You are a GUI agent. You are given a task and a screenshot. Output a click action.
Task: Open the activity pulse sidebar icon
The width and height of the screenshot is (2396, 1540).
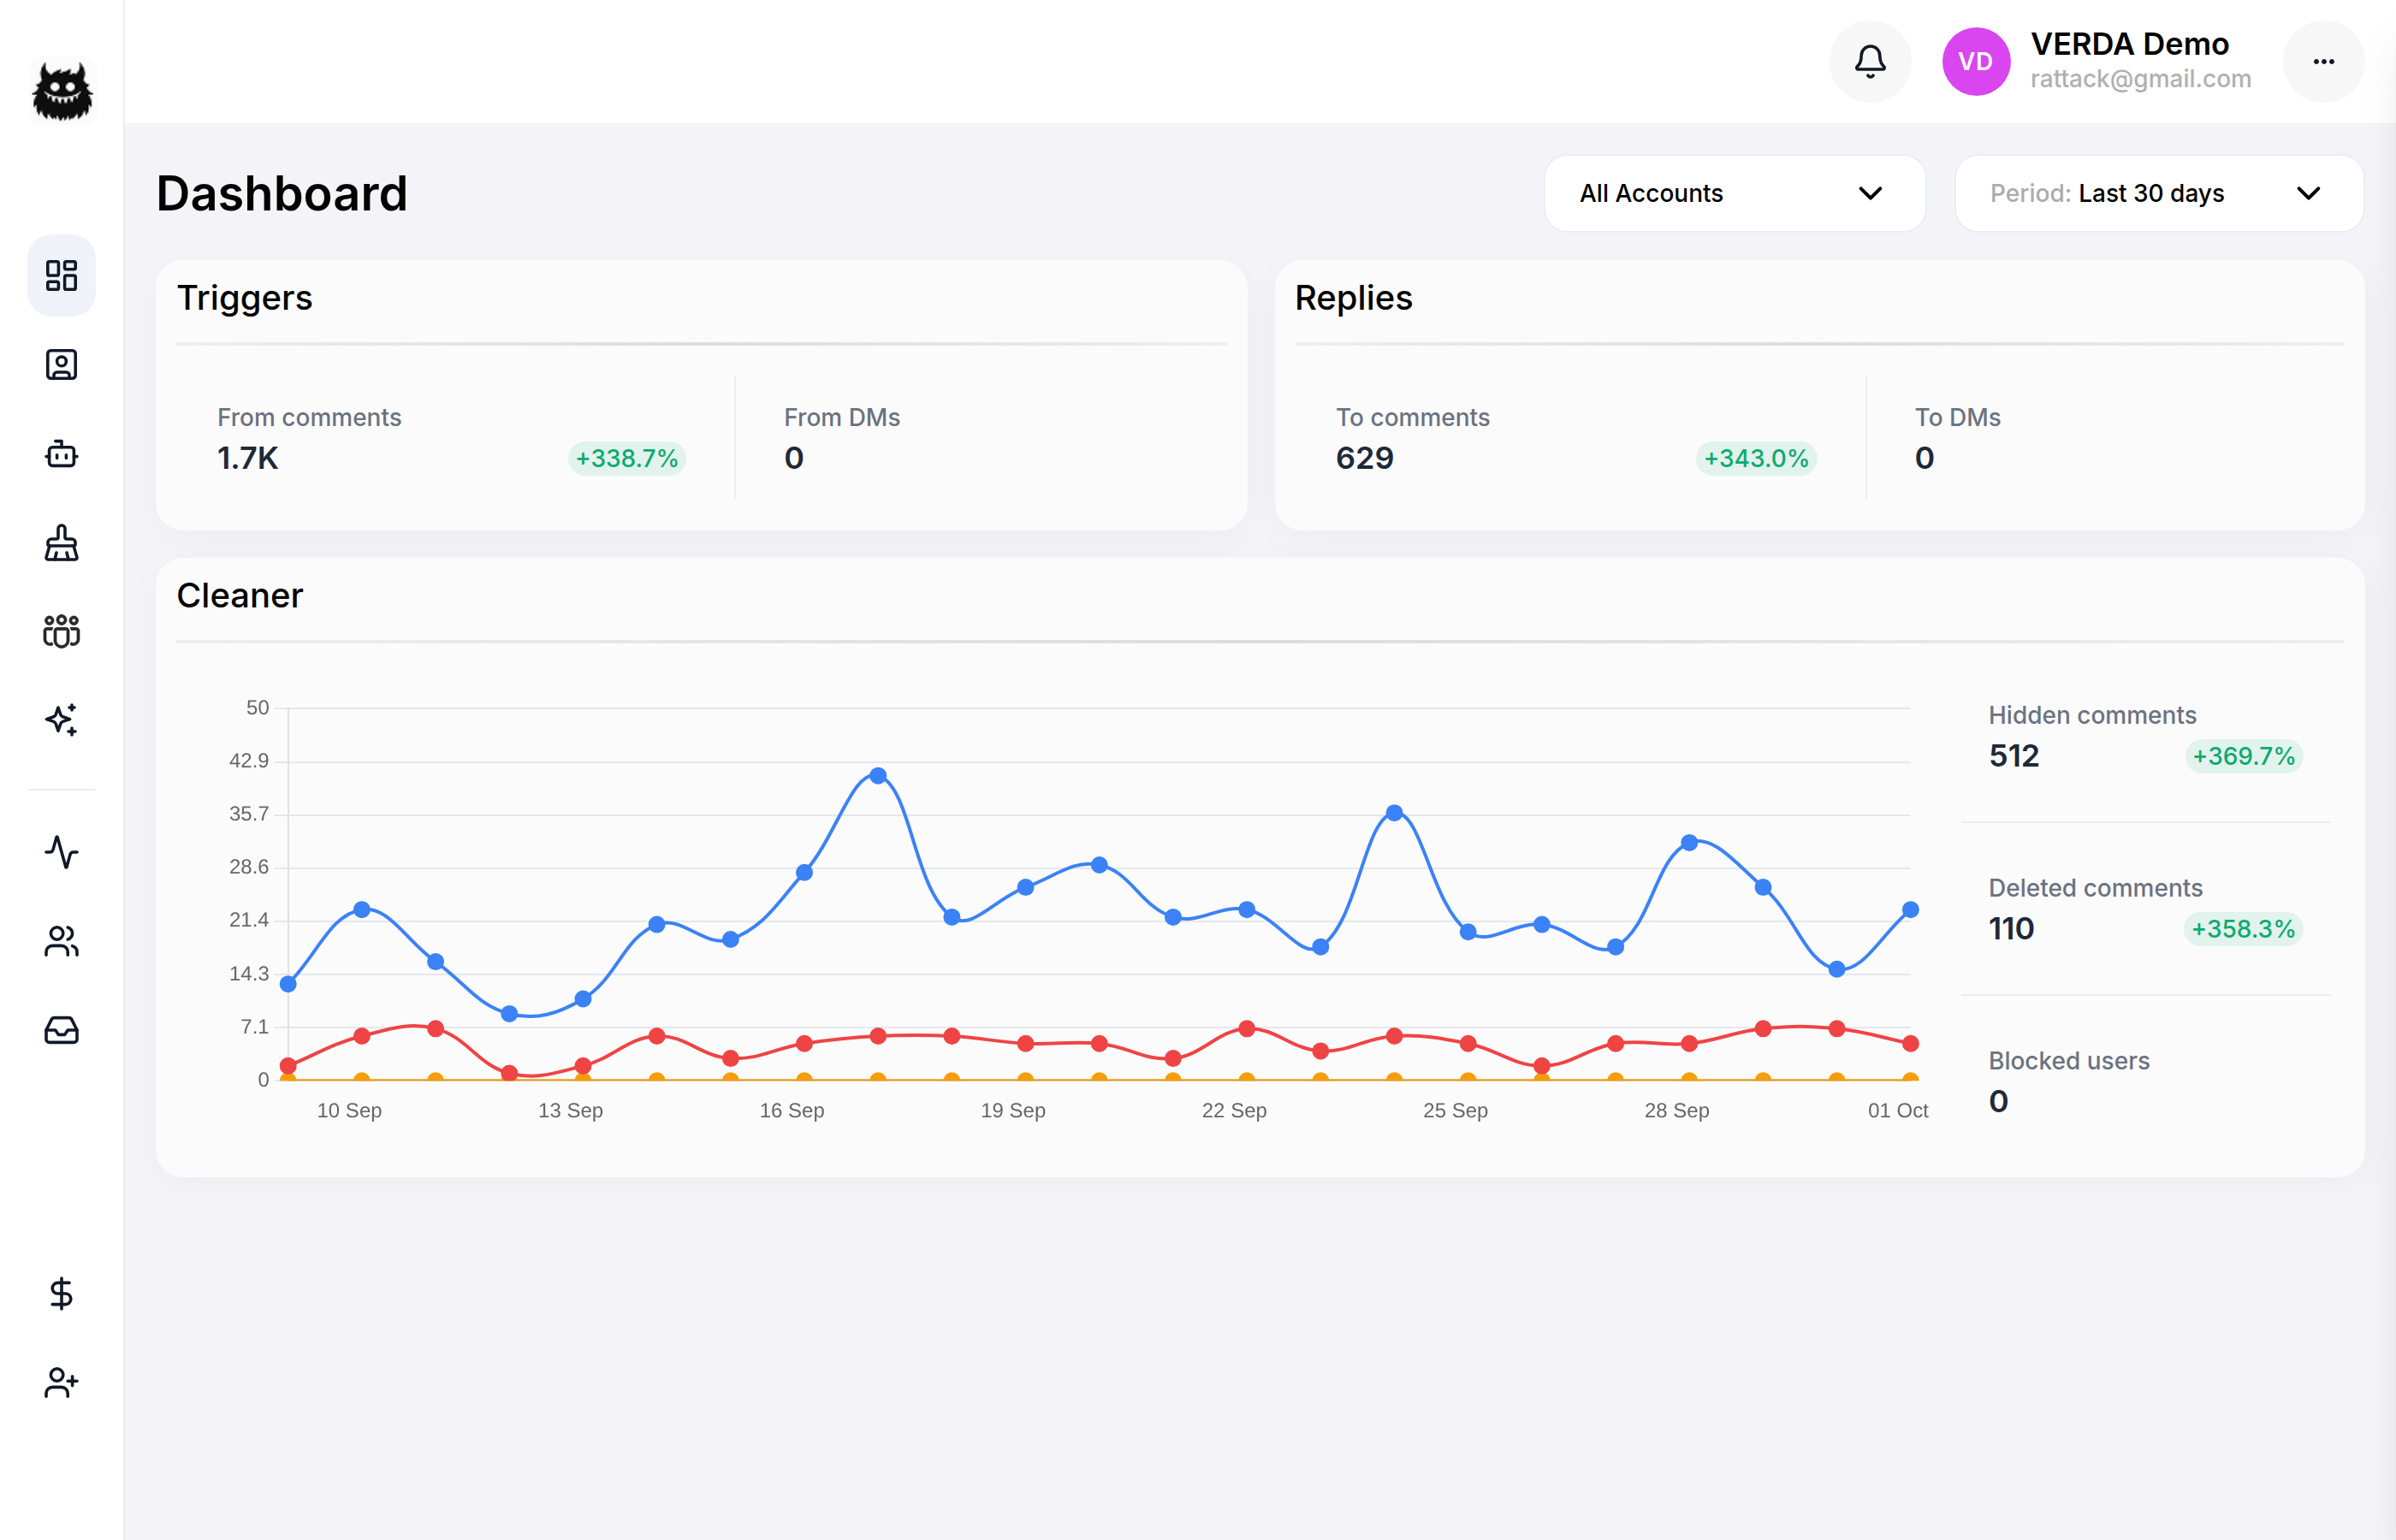tap(62, 852)
